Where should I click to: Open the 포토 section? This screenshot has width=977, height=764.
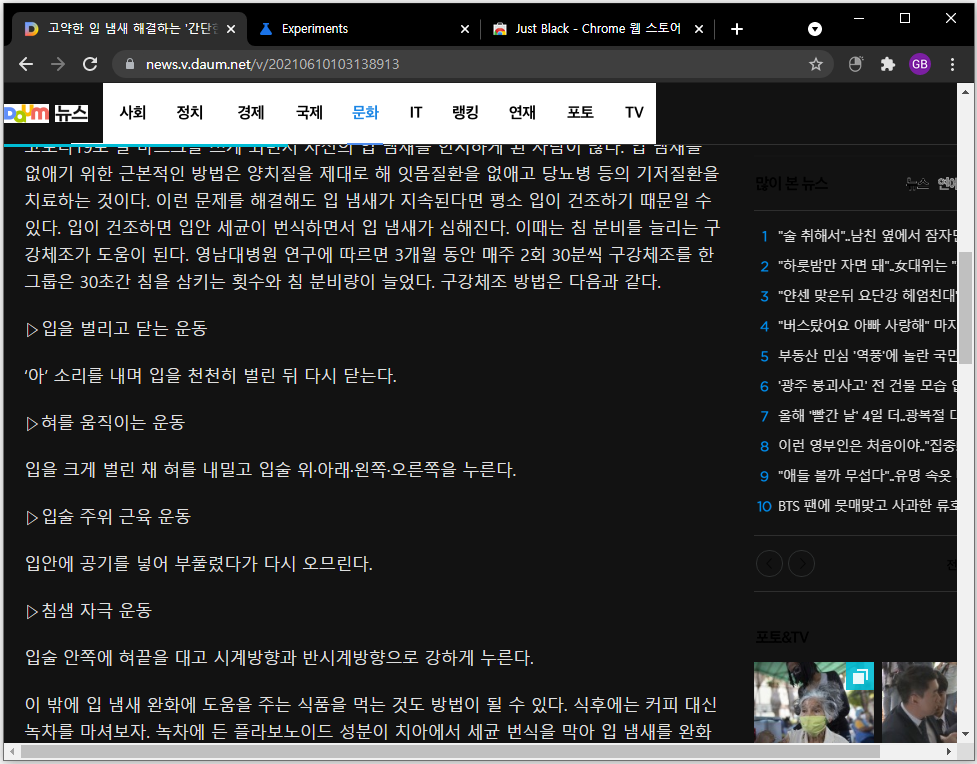(x=580, y=112)
